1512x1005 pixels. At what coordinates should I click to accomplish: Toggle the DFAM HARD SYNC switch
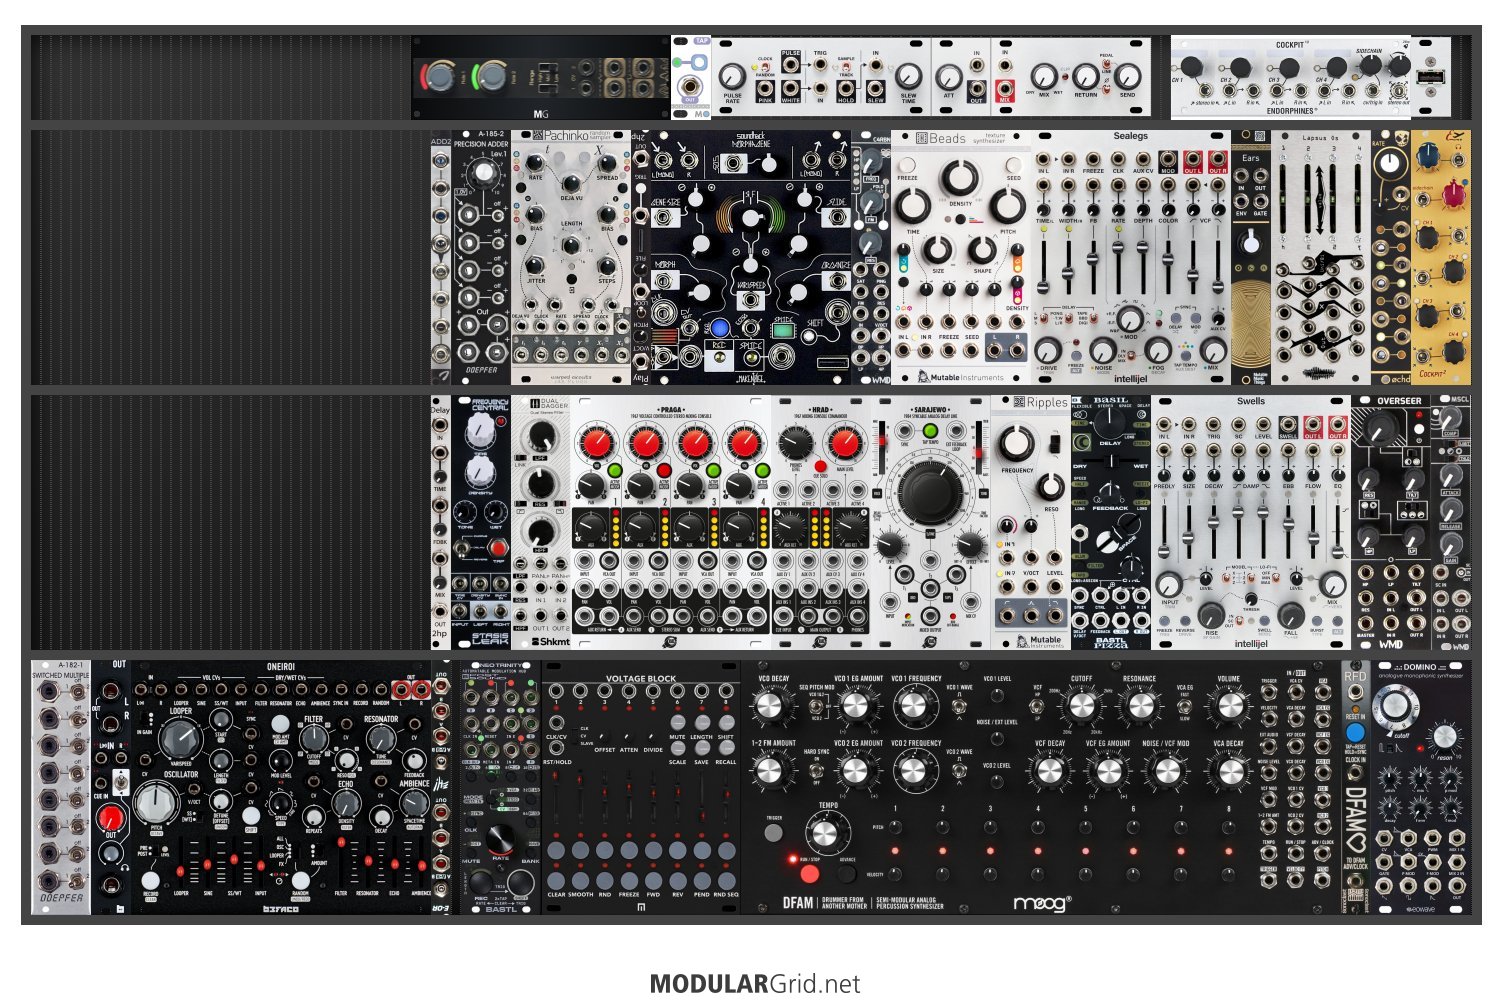coord(816,770)
